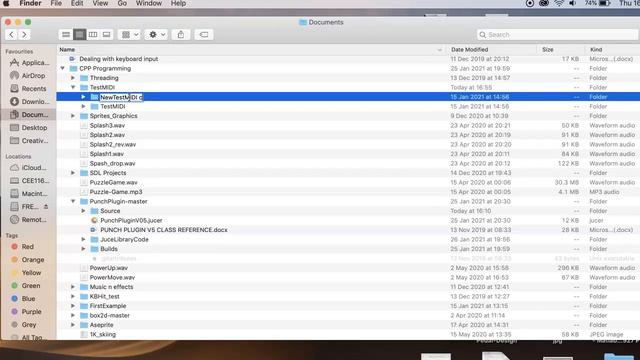Open Macintosh HD in the sidebar
This screenshot has height=360, width=640.
[28, 194]
